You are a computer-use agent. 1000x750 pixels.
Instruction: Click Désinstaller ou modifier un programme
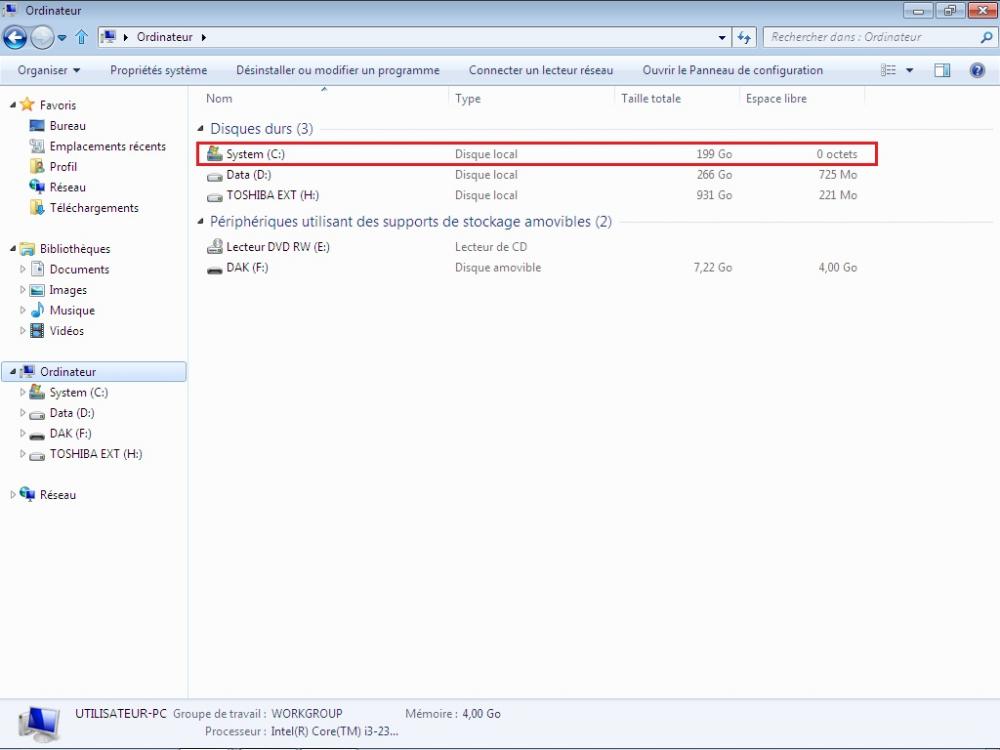[x=338, y=70]
